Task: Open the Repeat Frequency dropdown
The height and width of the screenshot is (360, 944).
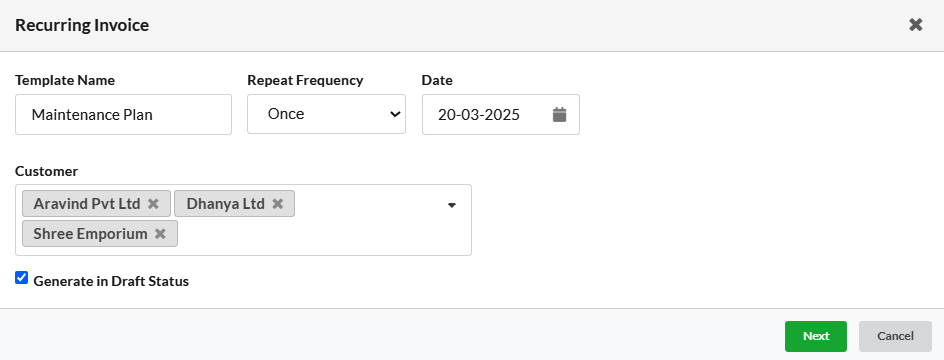Action: click(x=326, y=114)
